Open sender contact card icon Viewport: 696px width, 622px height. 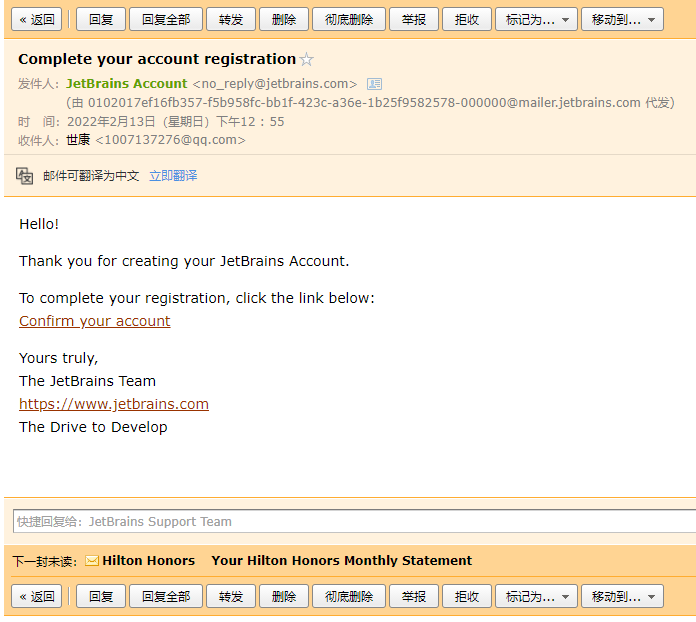(374, 84)
